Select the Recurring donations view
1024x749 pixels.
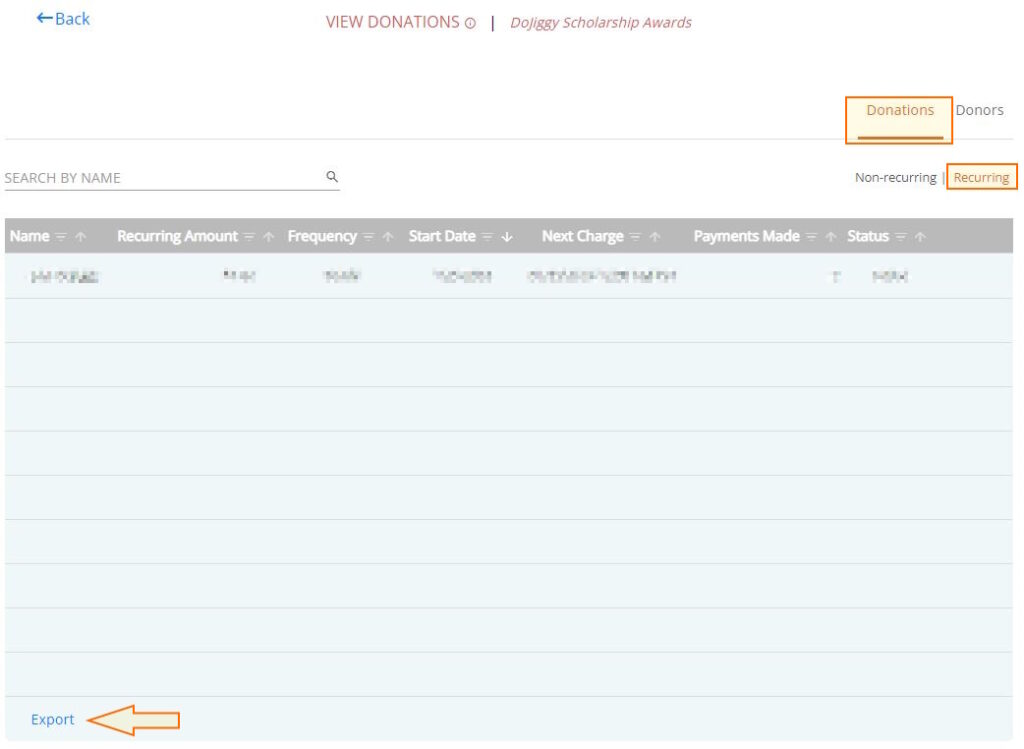pyautogui.click(x=981, y=176)
